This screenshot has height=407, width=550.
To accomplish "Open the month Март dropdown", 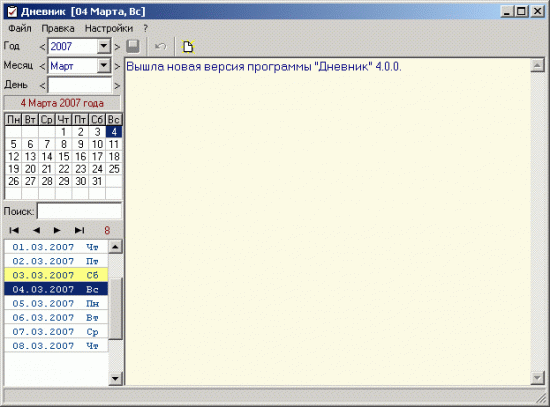I will (x=104, y=66).
